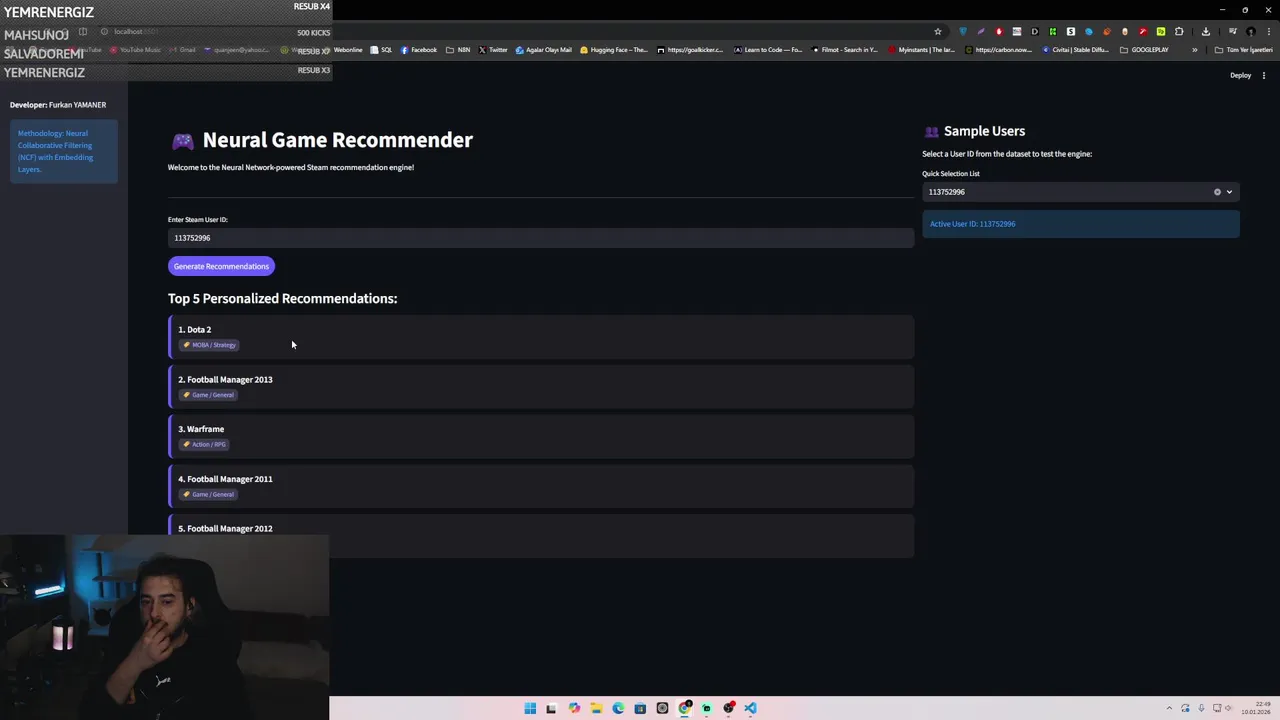Image resolution: width=1280 pixels, height=720 pixels.
Task: Select the Warframe recommendation
Action: (541, 436)
